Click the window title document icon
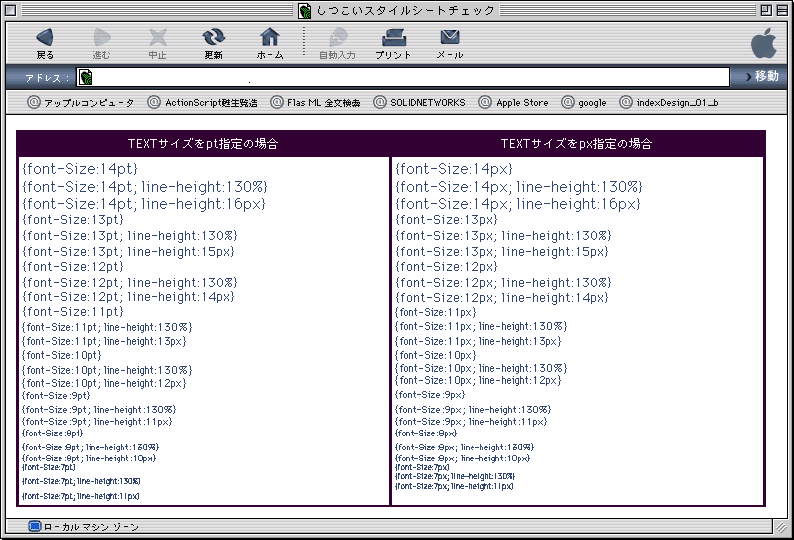Image resolution: width=794 pixels, height=540 pixels. 304,10
